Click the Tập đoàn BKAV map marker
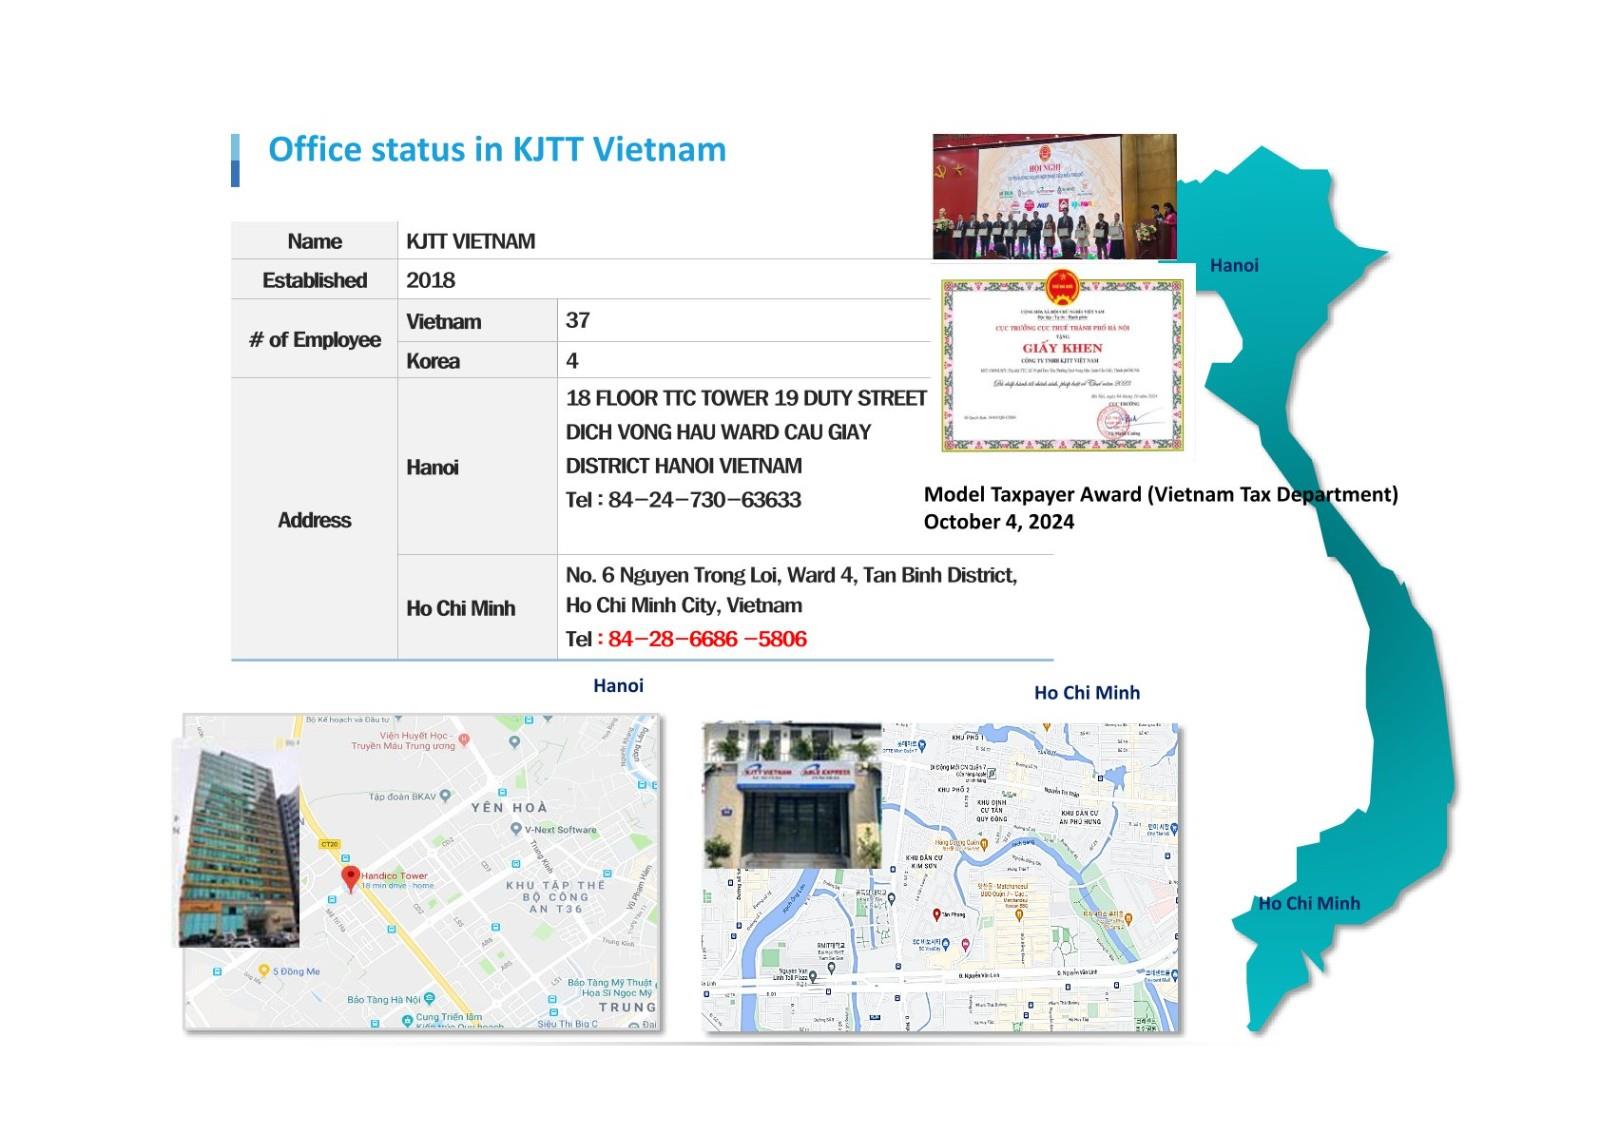 [x=445, y=796]
